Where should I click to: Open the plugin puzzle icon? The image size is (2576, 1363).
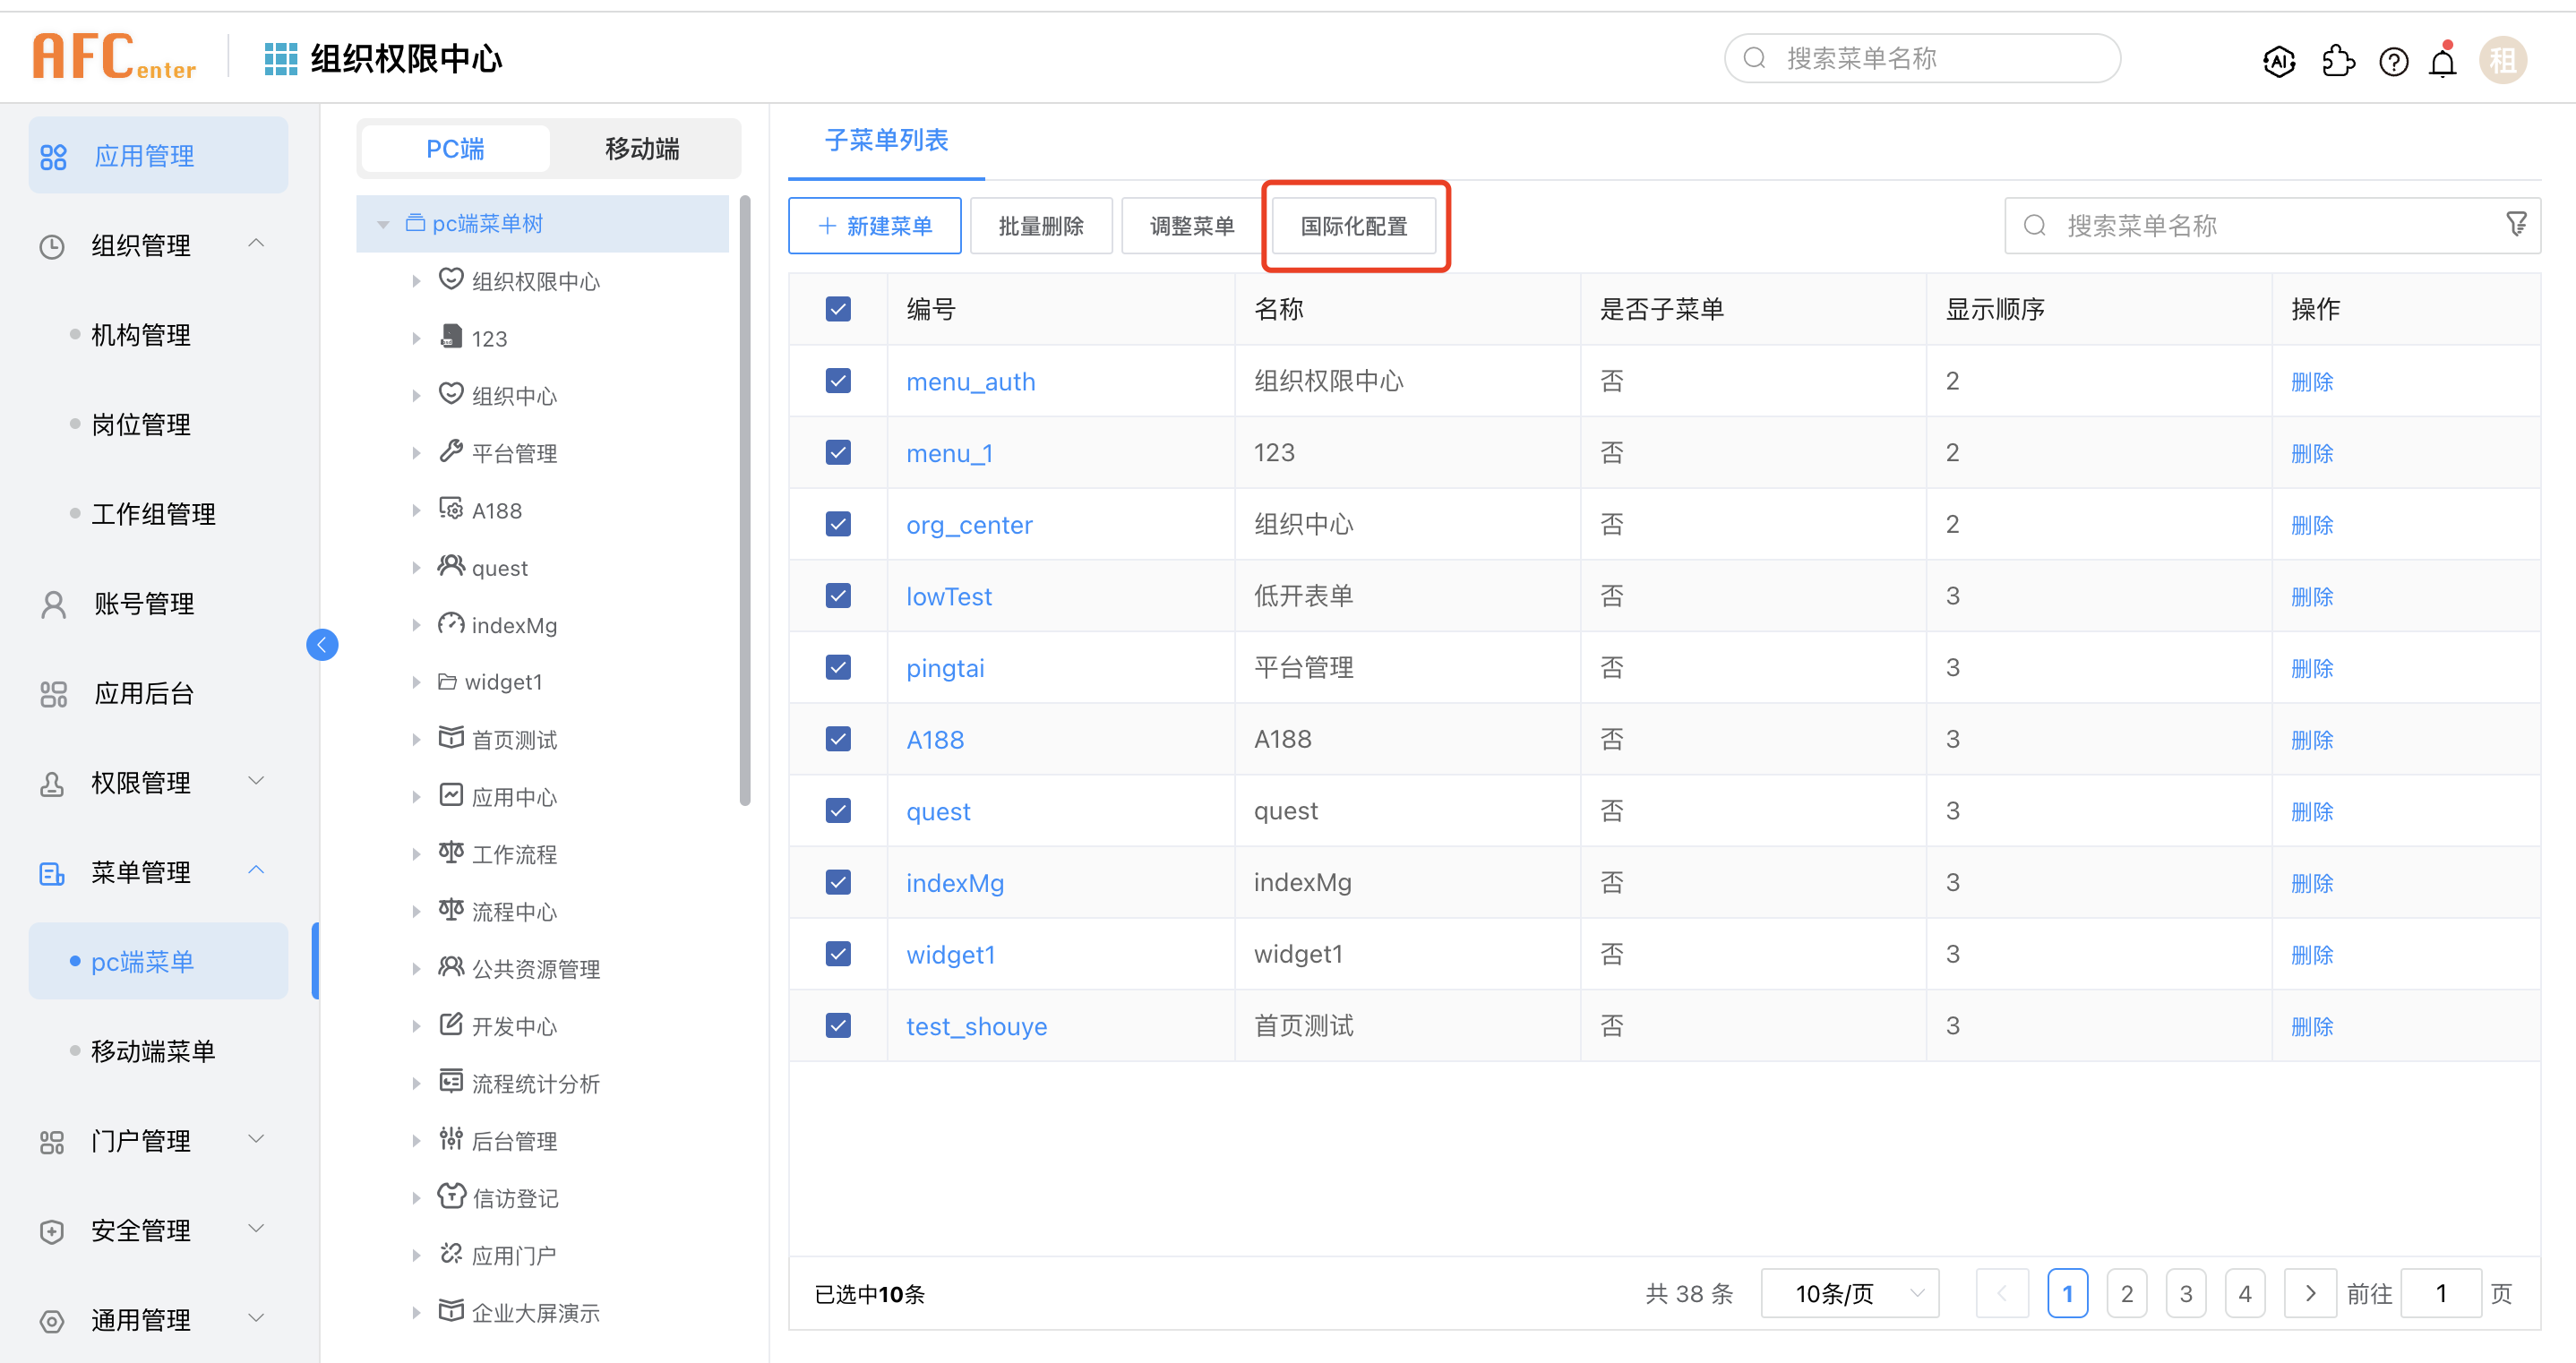click(x=2337, y=62)
